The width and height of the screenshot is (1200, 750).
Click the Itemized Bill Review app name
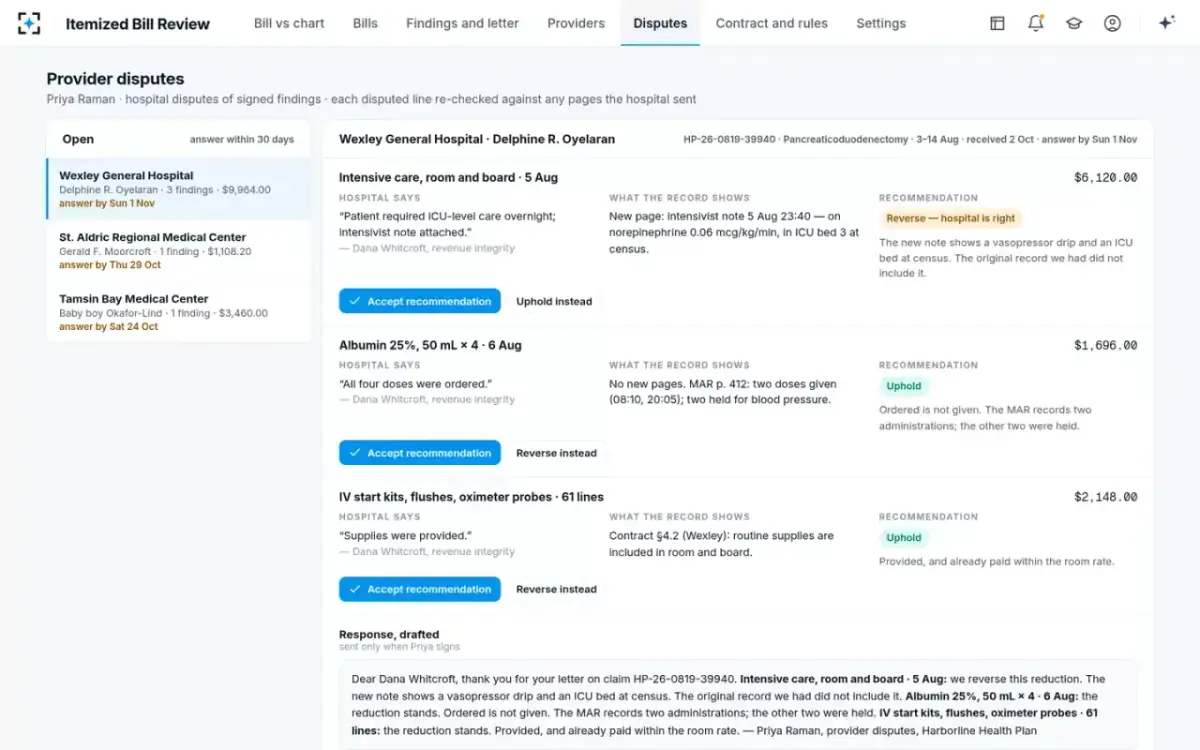coord(138,24)
